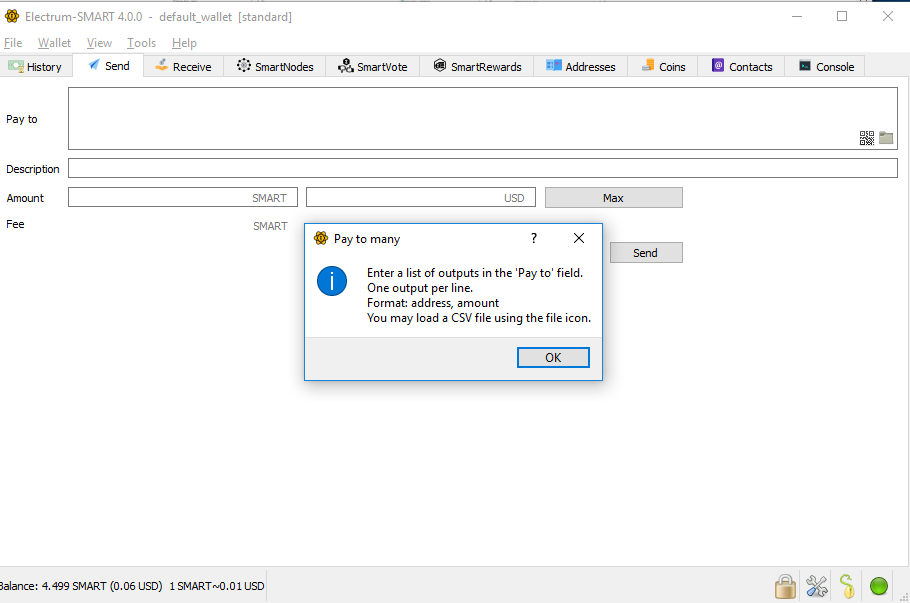Screen dimensions: 910x603
Task: Open the View menu
Action: tap(99, 43)
